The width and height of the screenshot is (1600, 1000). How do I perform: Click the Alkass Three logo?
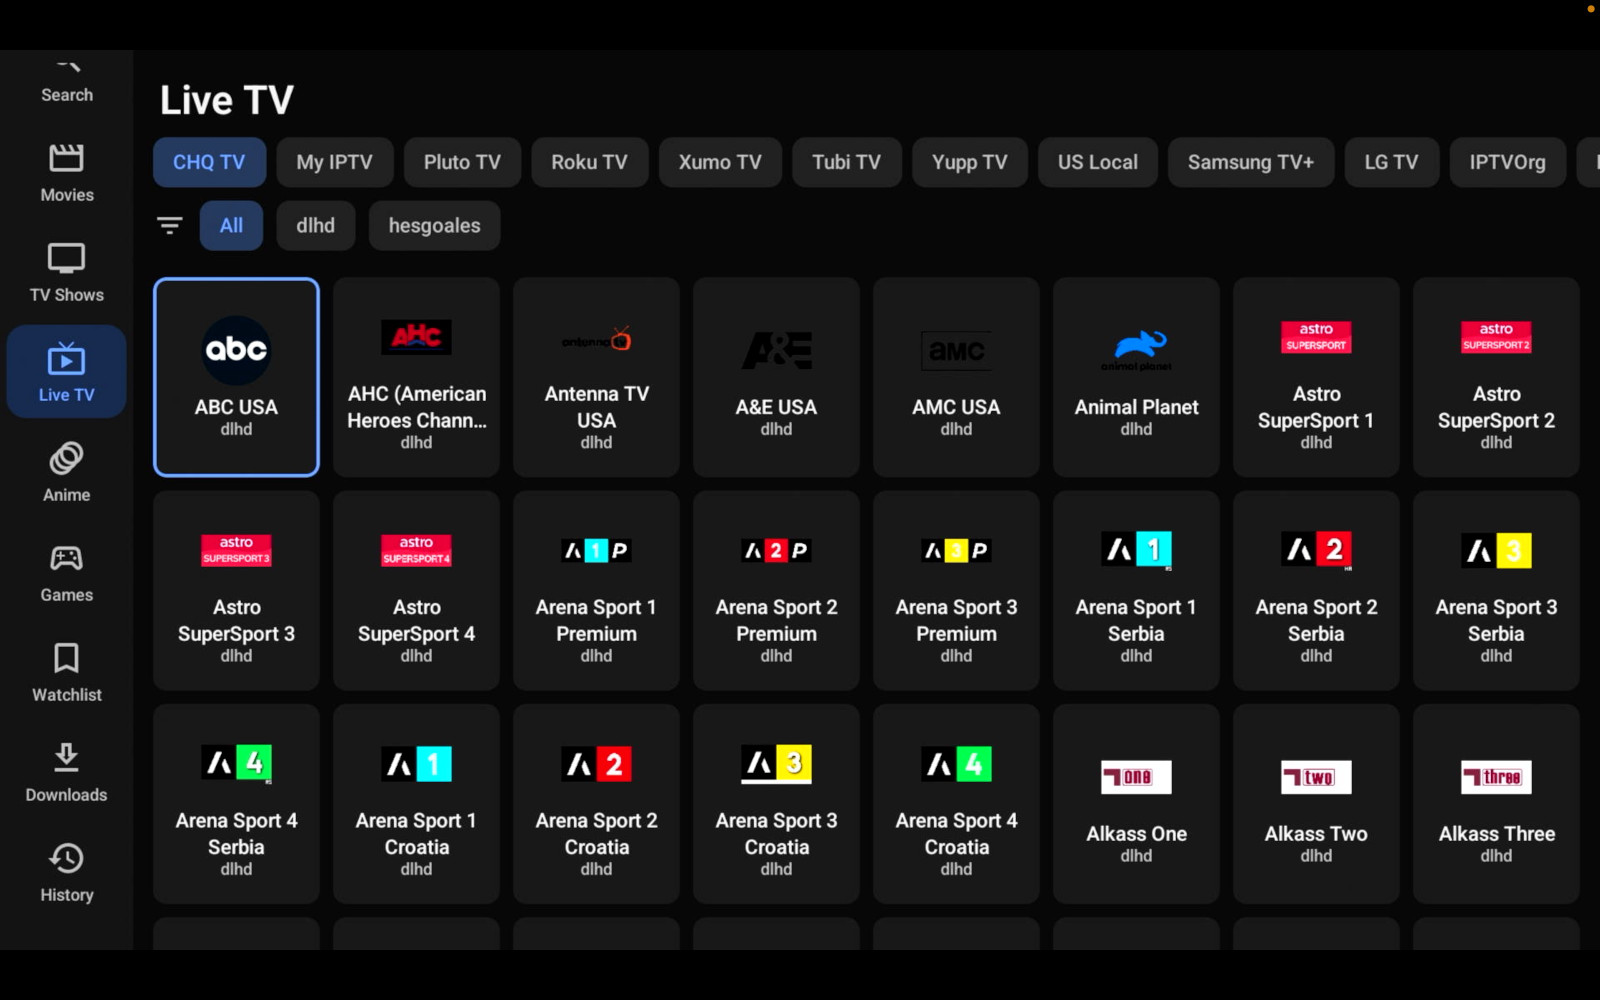pos(1496,777)
